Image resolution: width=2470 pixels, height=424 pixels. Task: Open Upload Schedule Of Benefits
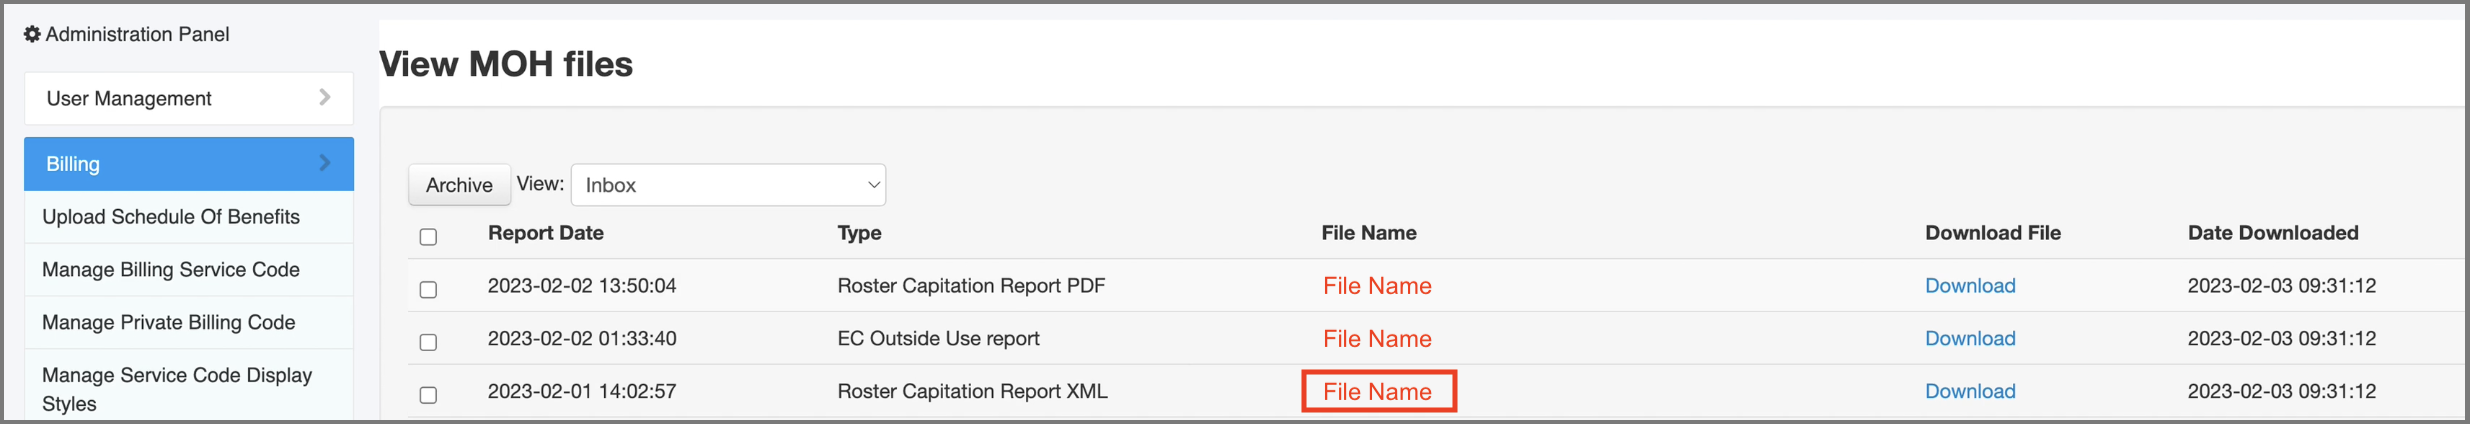(x=171, y=217)
